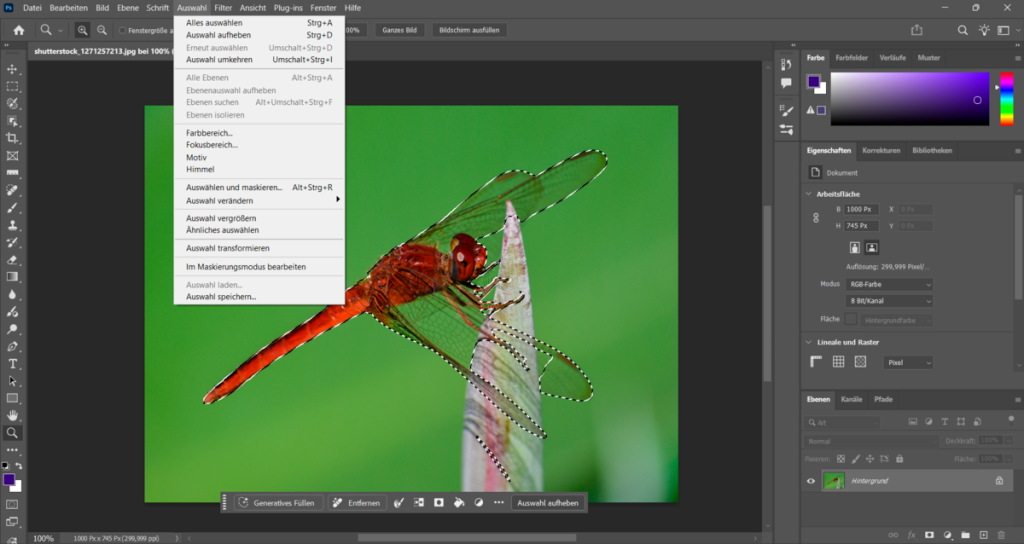Click the layer fx styles icon
Viewport: 1024px width, 544px height.
pos(912,536)
